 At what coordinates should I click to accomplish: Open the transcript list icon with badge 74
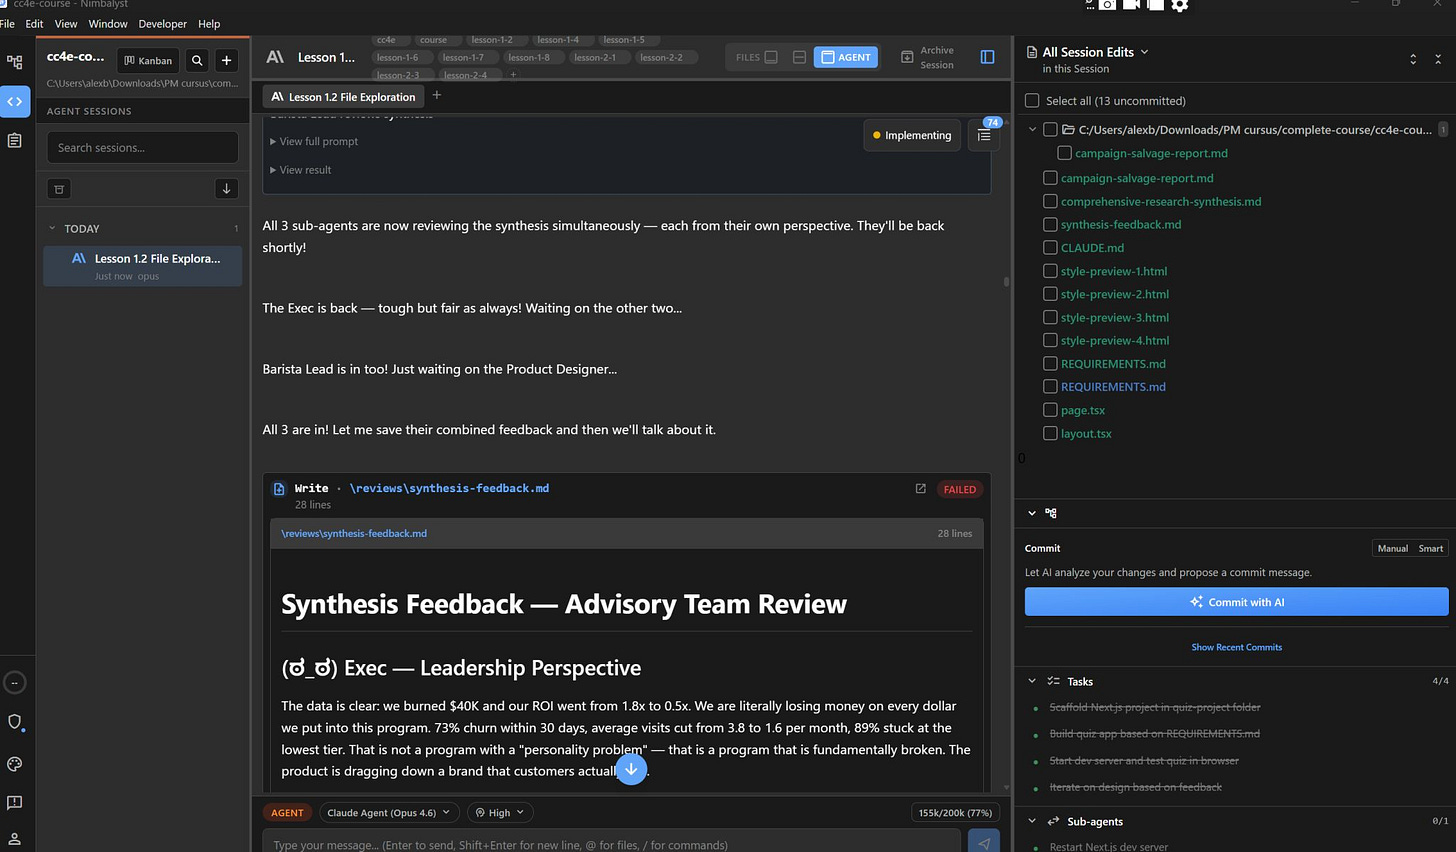(x=984, y=135)
